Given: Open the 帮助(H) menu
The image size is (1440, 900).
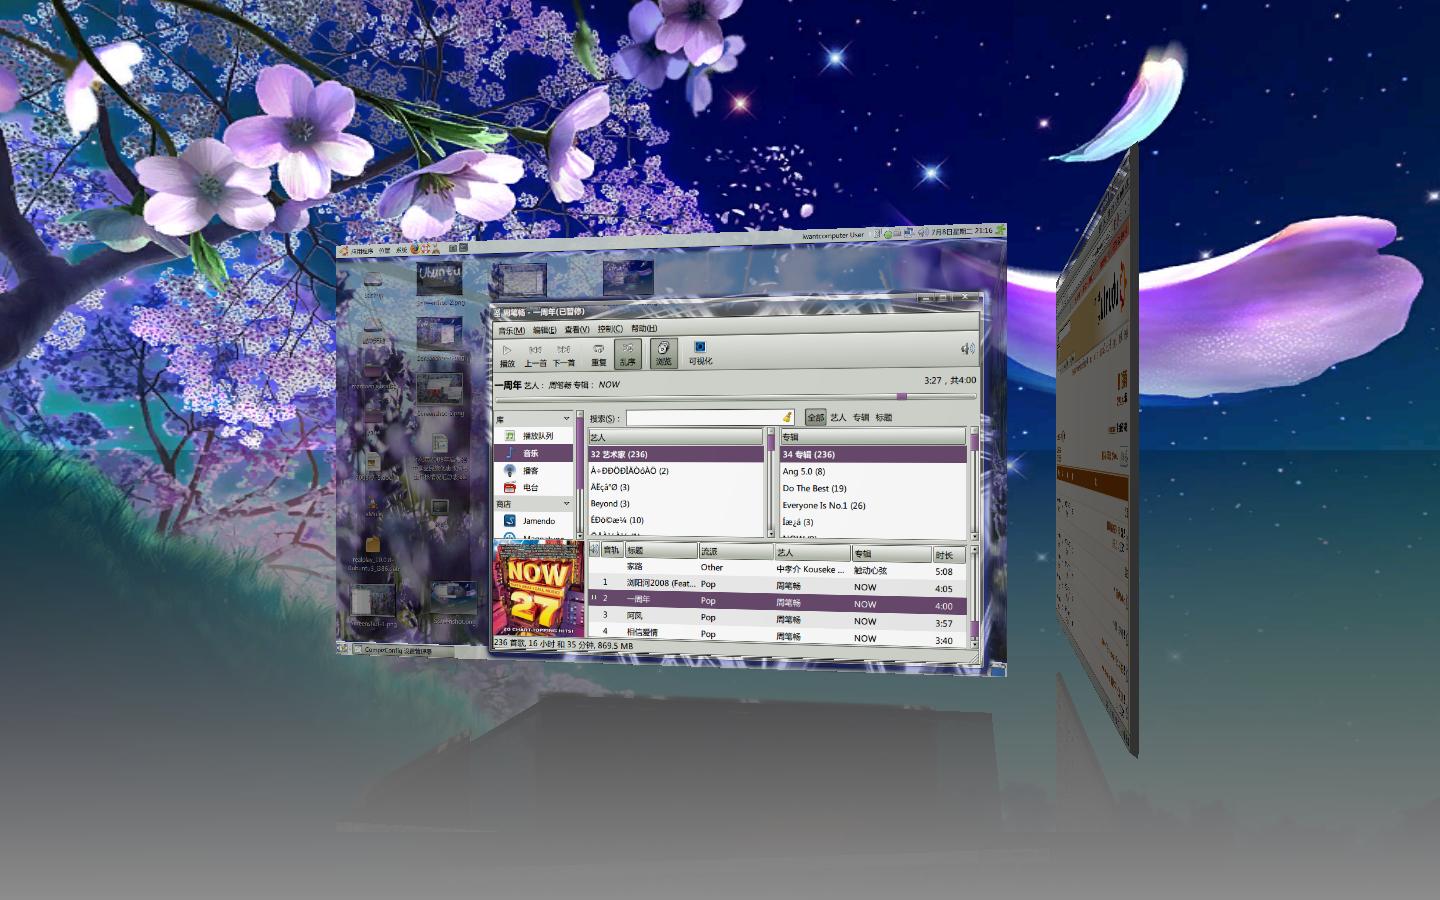Looking at the screenshot, I should click(643, 328).
